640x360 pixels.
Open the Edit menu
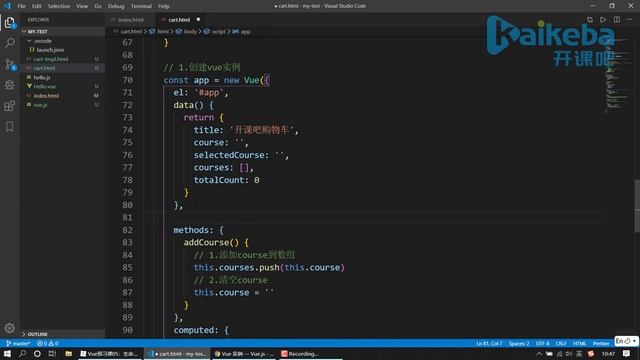(37, 6)
